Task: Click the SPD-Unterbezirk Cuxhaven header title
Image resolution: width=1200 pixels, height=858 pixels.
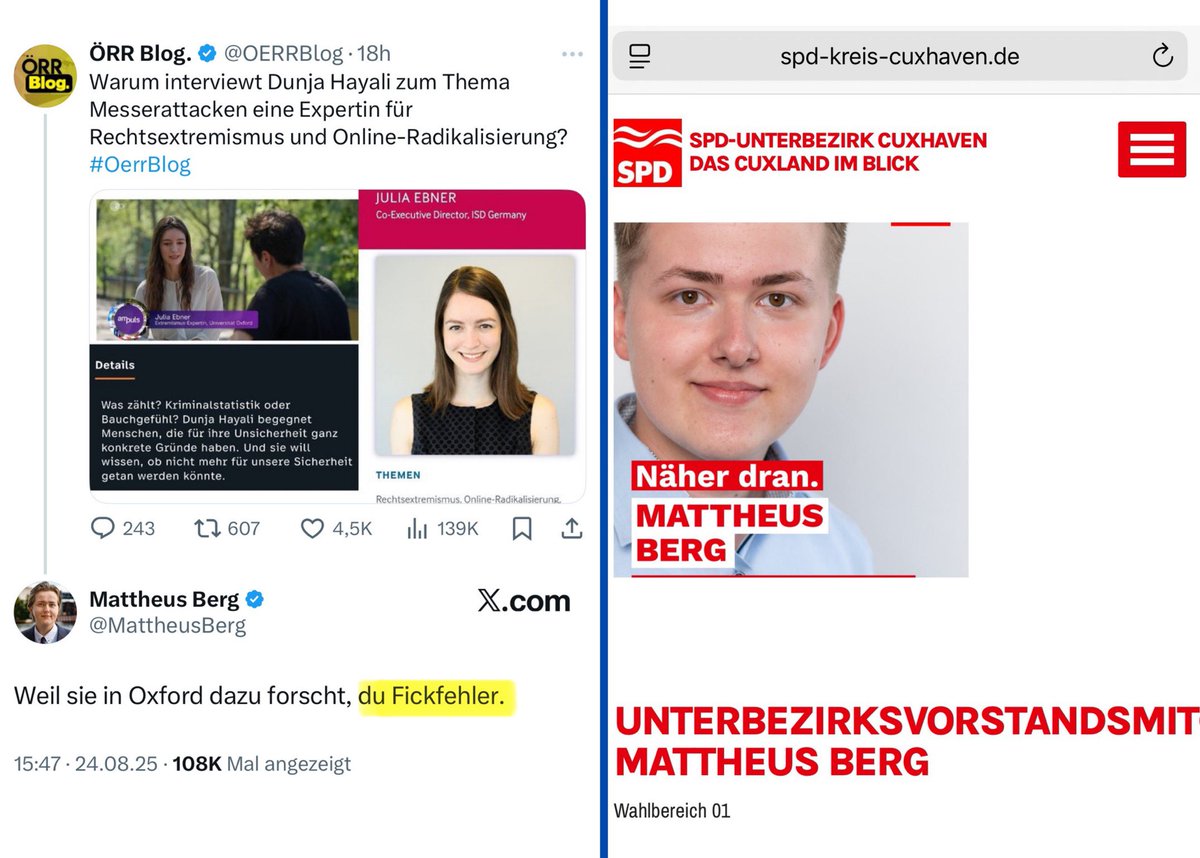Action: [x=838, y=151]
